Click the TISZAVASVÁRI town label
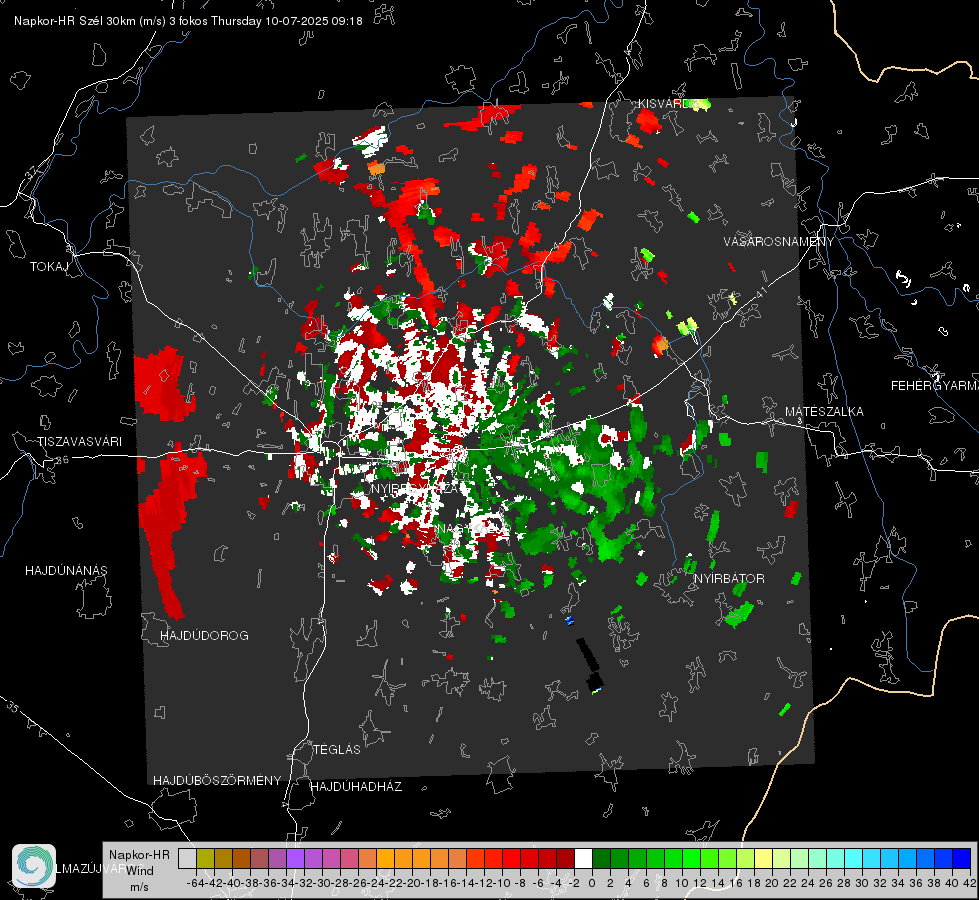 [x=80, y=442]
